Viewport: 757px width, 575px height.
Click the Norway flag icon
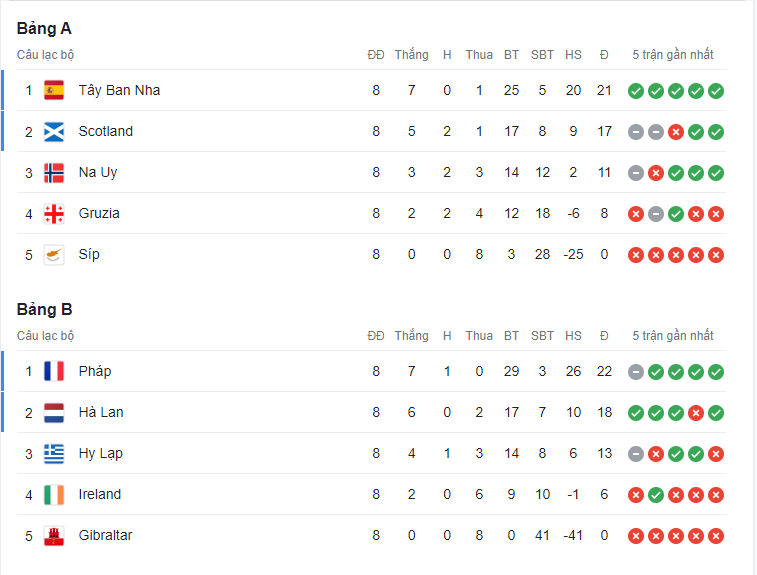pyautogui.click(x=54, y=172)
